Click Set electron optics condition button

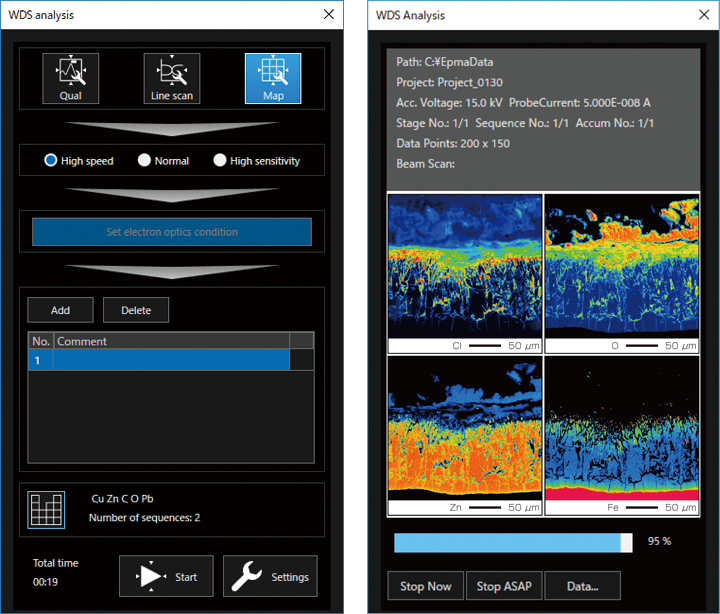172,232
